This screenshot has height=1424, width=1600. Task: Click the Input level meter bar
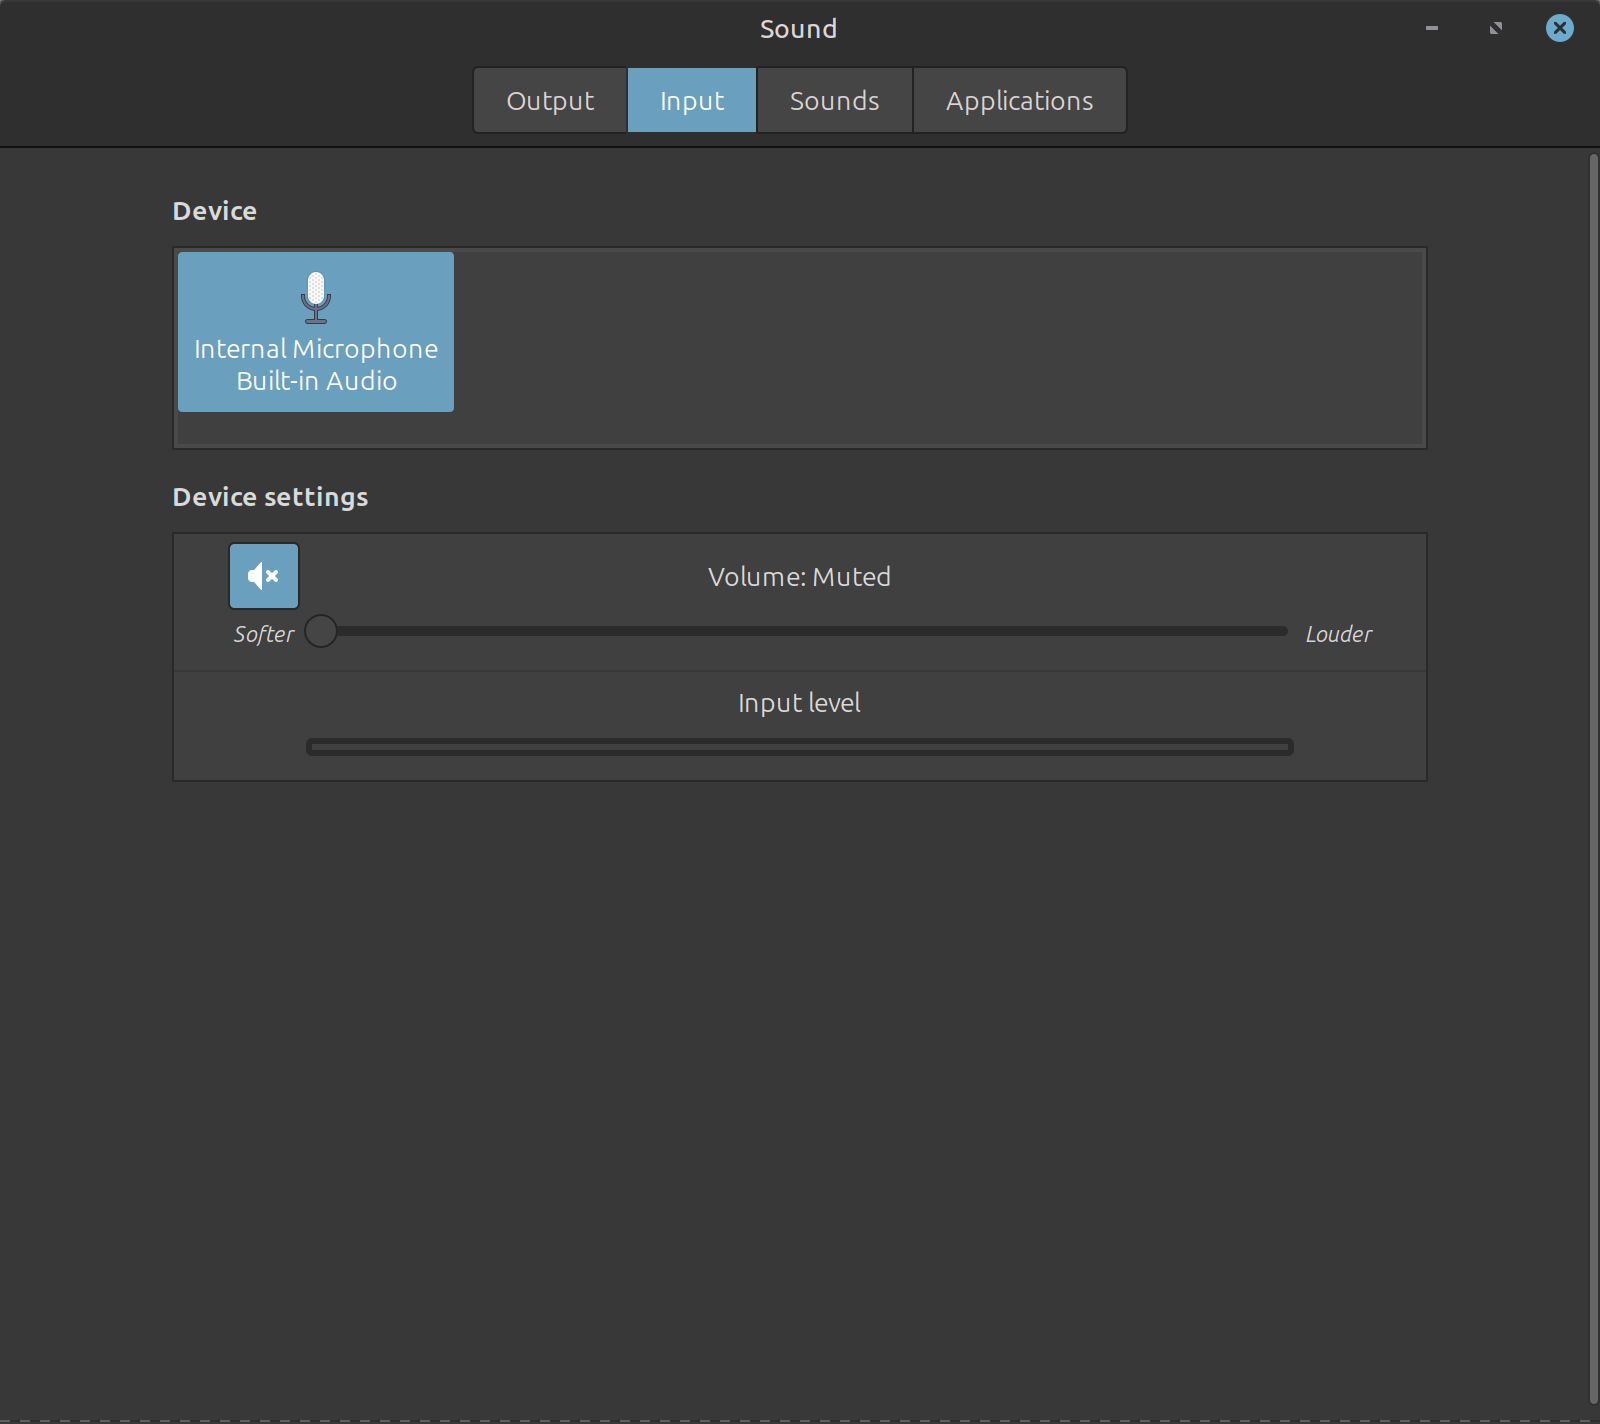[800, 747]
